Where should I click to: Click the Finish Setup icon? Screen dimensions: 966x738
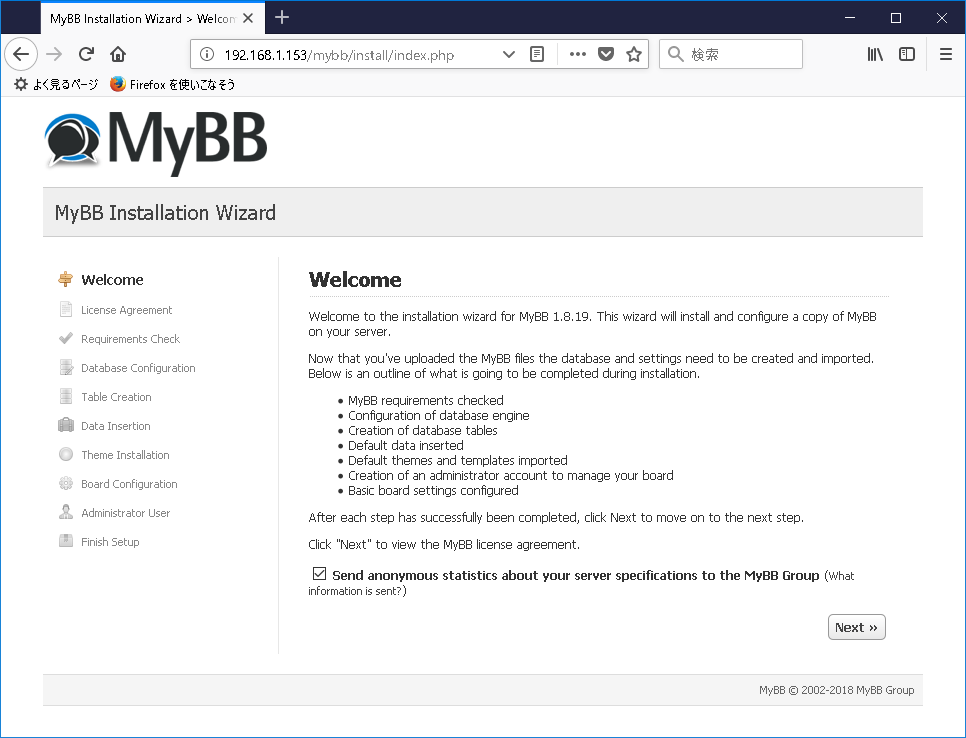point(66,541)
